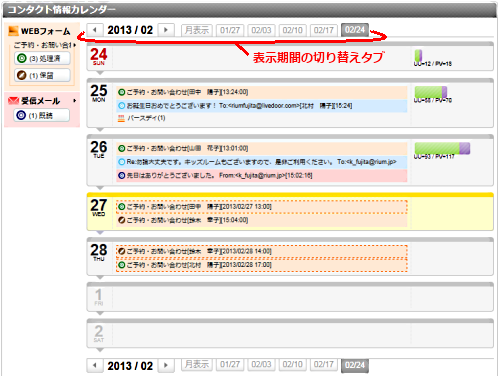Select the greyed date 1 FRI
Image resolution: width=500 pixels, height=376 pixels.
coord(99,297)
